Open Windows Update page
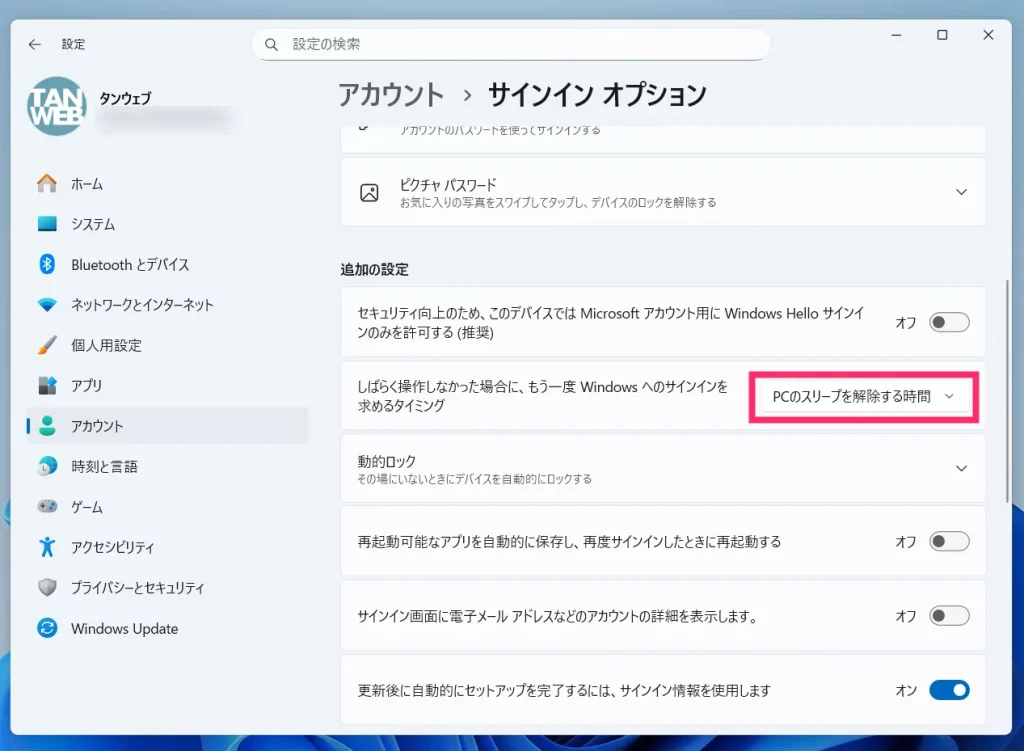Screen dimensions: 1024x751 167,628
